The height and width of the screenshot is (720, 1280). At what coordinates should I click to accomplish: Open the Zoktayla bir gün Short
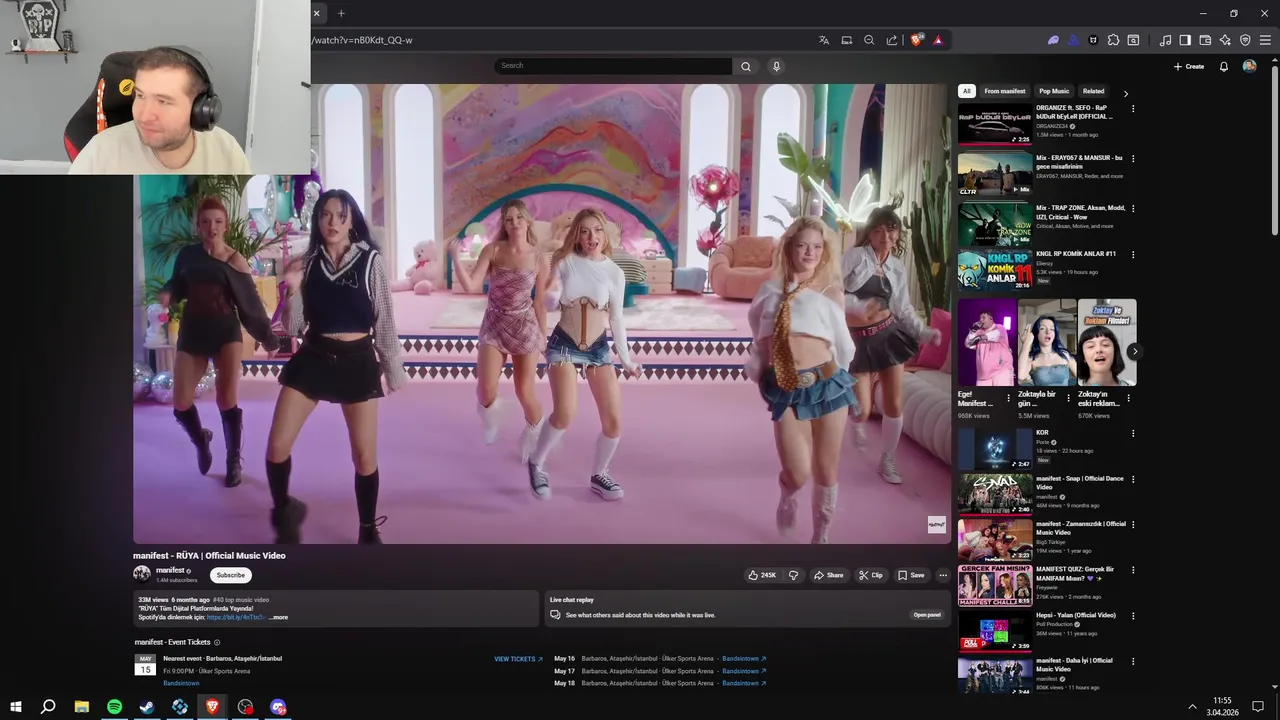(x=1047, y=342)
